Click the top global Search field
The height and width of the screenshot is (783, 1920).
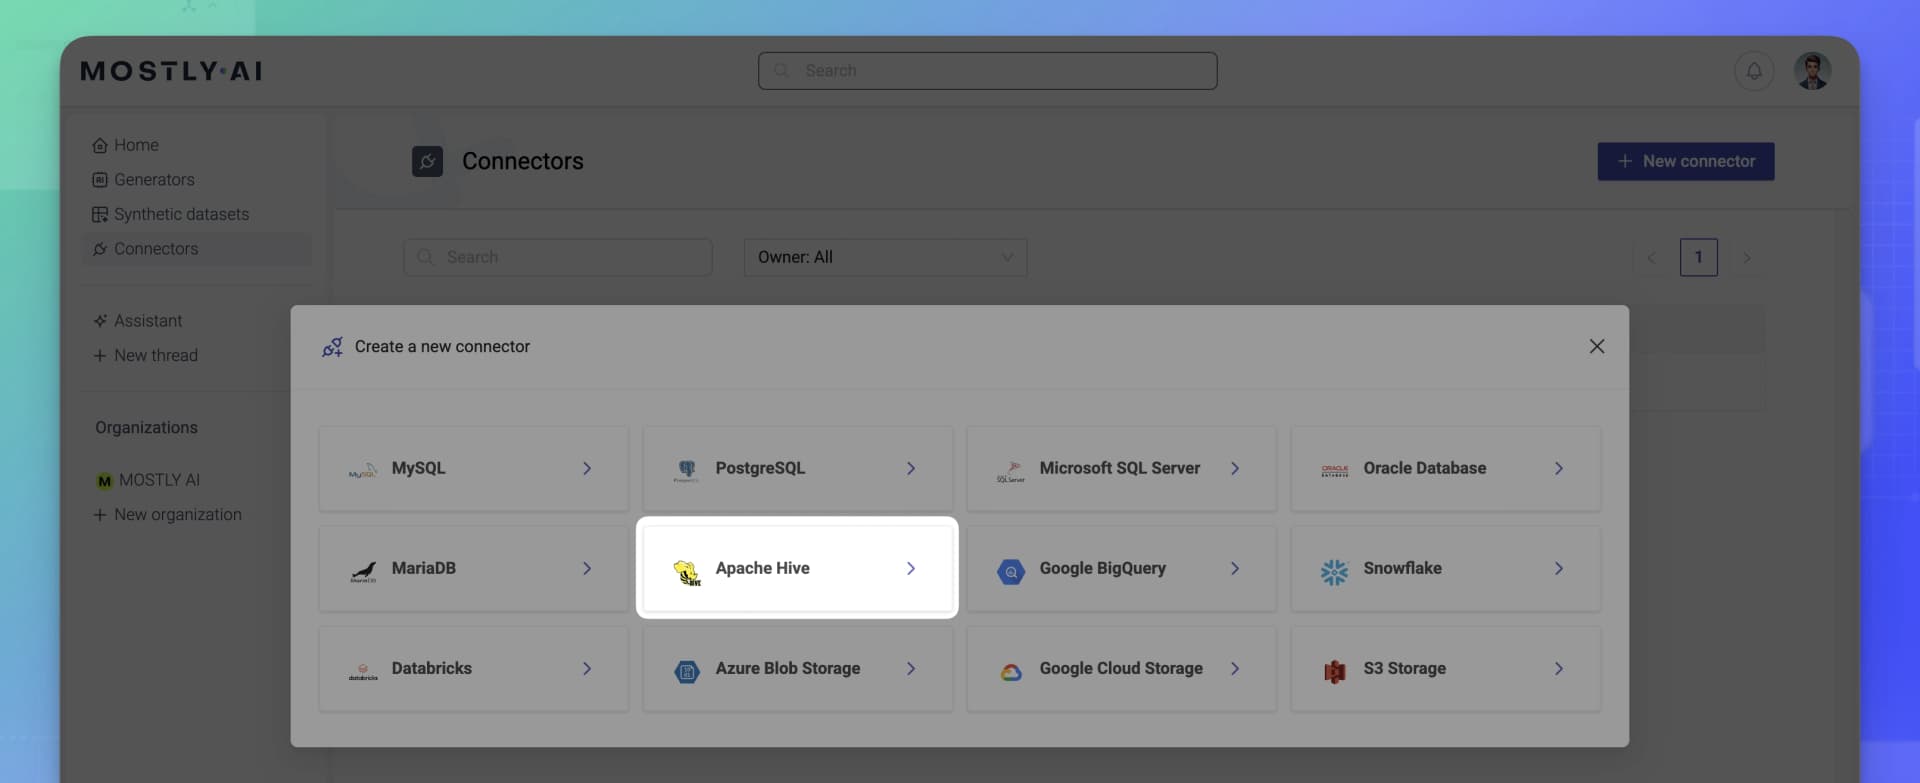pos(988,71)
